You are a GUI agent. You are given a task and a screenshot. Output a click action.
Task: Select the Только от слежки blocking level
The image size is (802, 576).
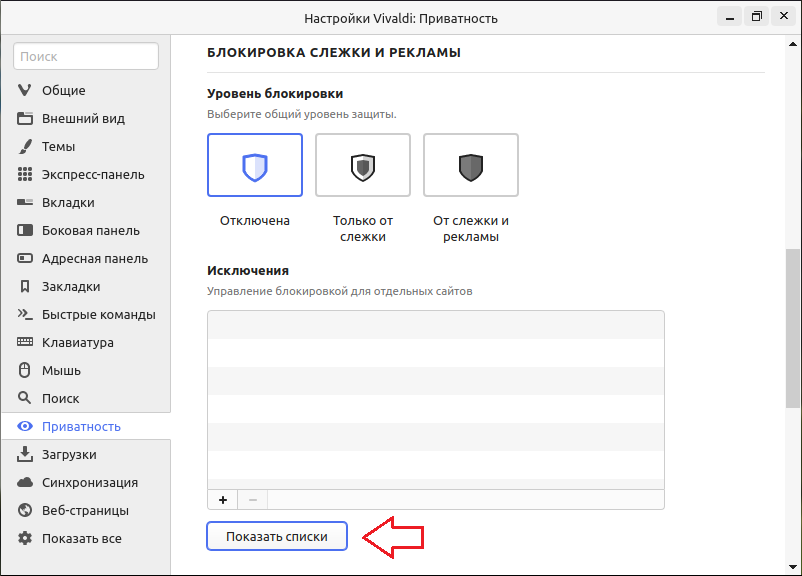(x=363, y=165)
